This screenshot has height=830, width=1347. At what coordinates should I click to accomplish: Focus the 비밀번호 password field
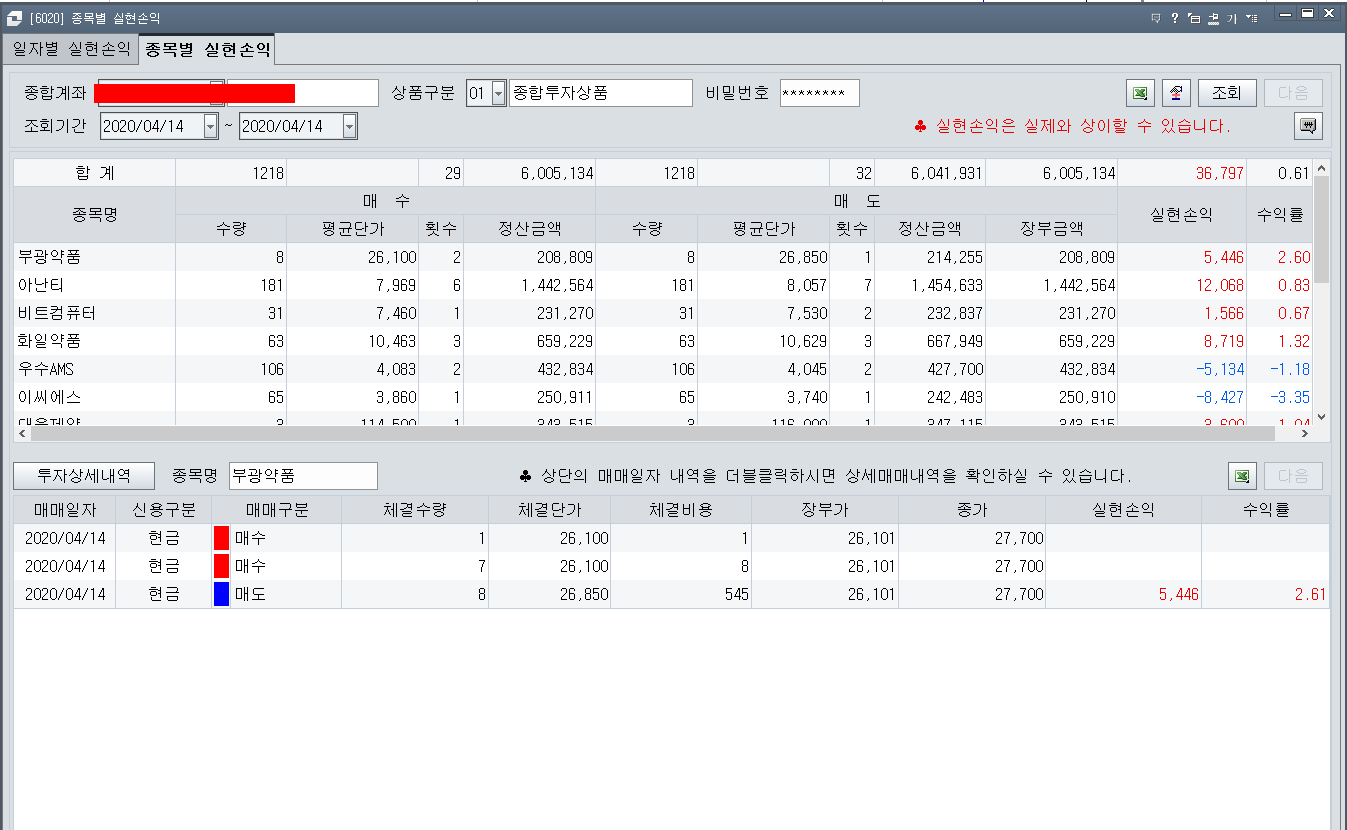click(x=819, y=93)
